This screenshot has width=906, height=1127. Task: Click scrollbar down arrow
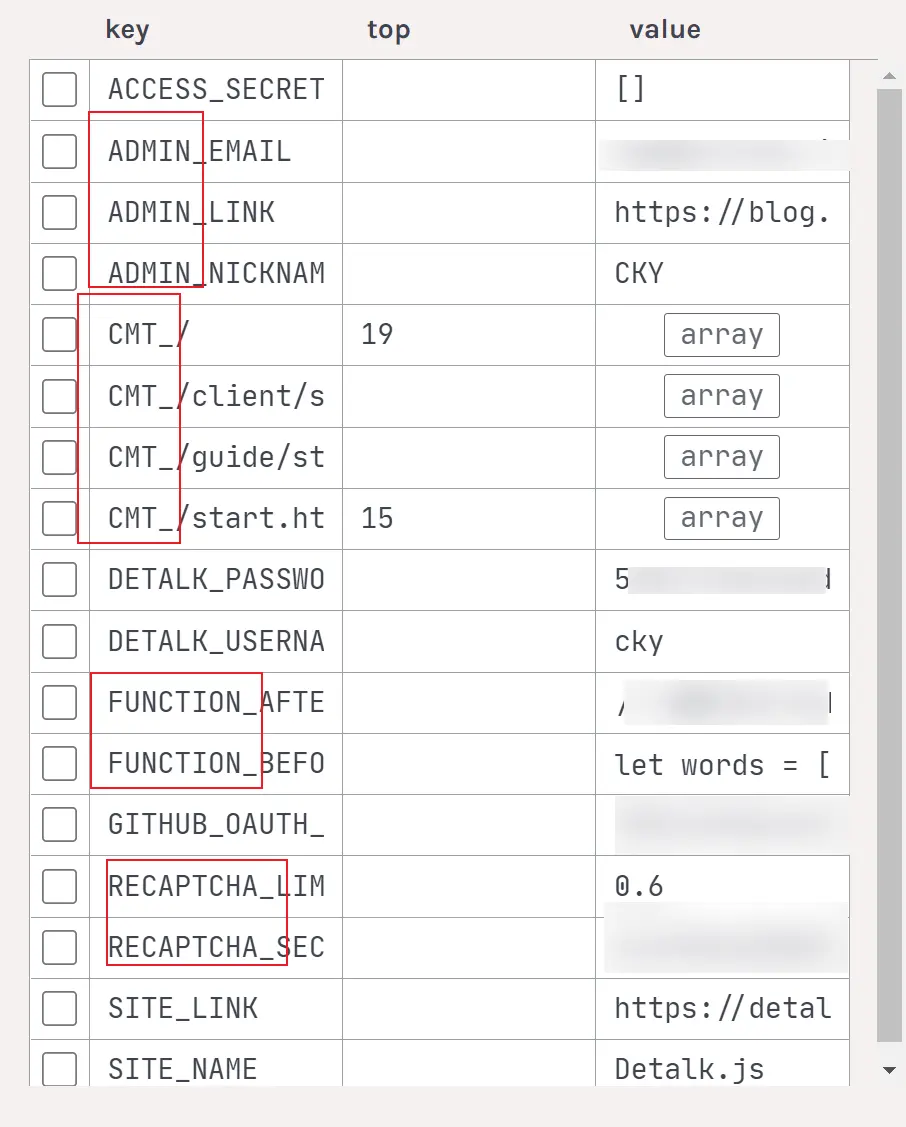(889, 1070)
